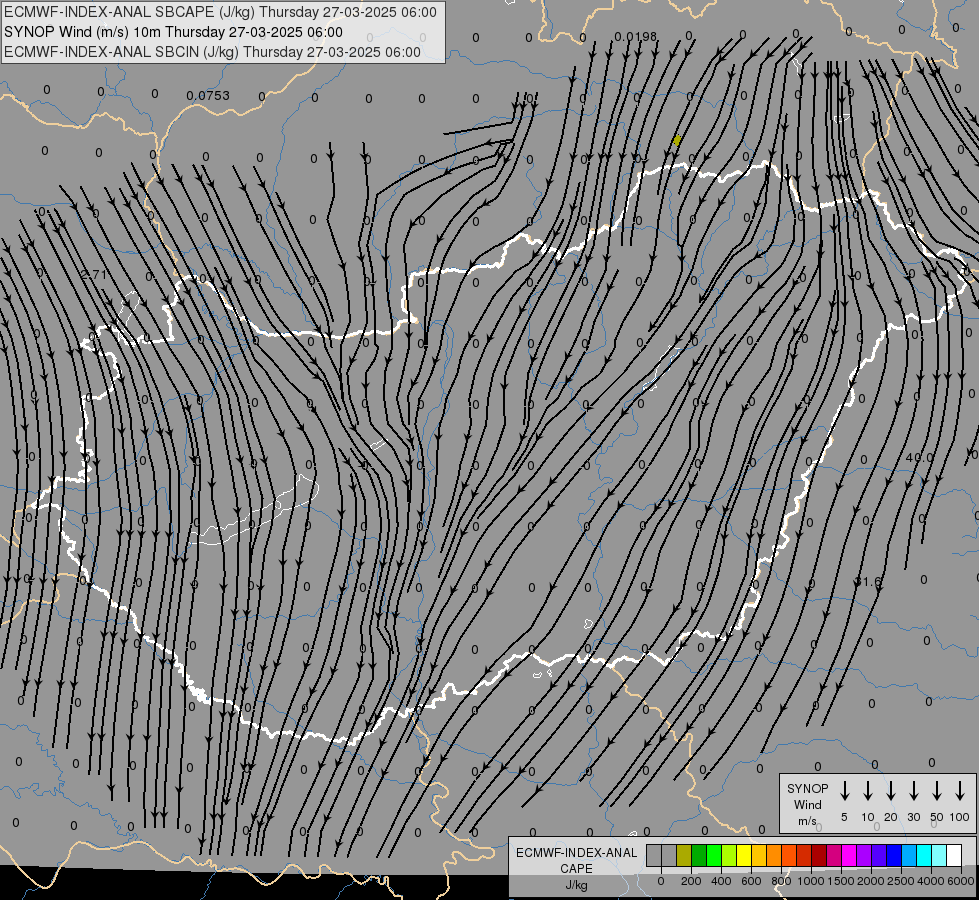The width and height of the screenshot is (979, 900).
Task: Click the 5 m/s wind arrow in legend
Action: (844, 791)
